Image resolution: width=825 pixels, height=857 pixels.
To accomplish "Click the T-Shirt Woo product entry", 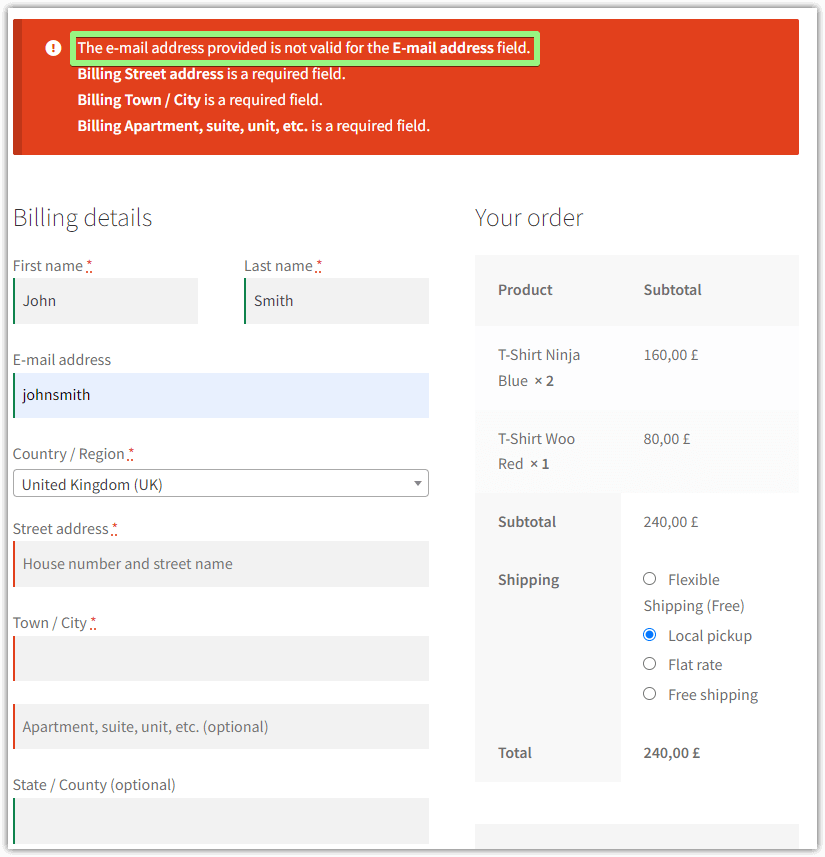I will pyautogui.click(x=535, y=438).
